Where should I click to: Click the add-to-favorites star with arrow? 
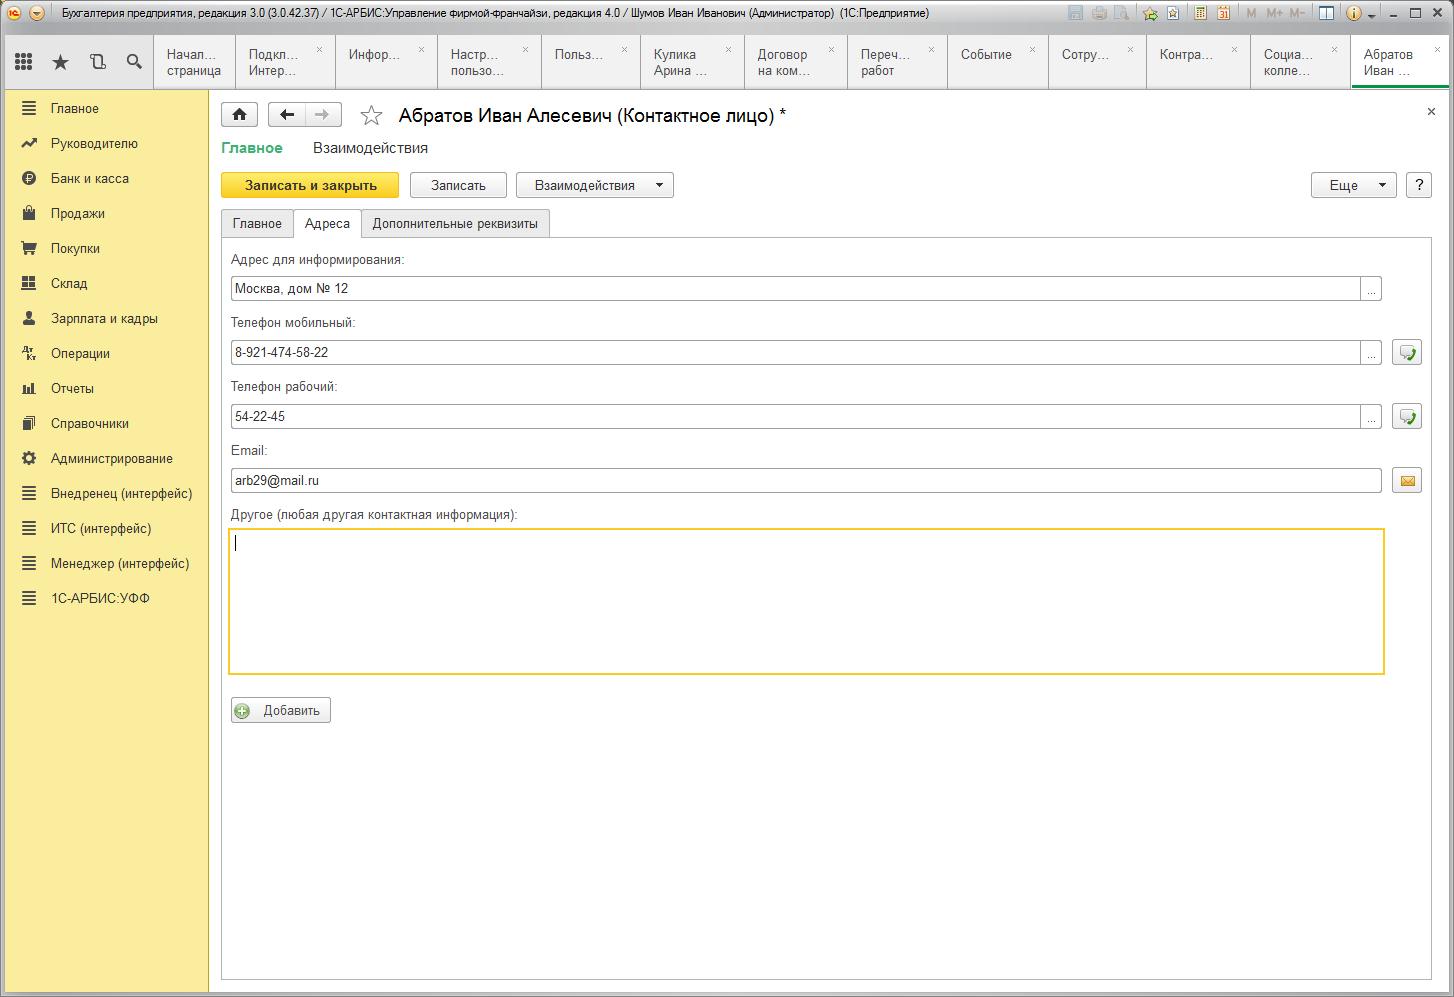coord(1150,13)
